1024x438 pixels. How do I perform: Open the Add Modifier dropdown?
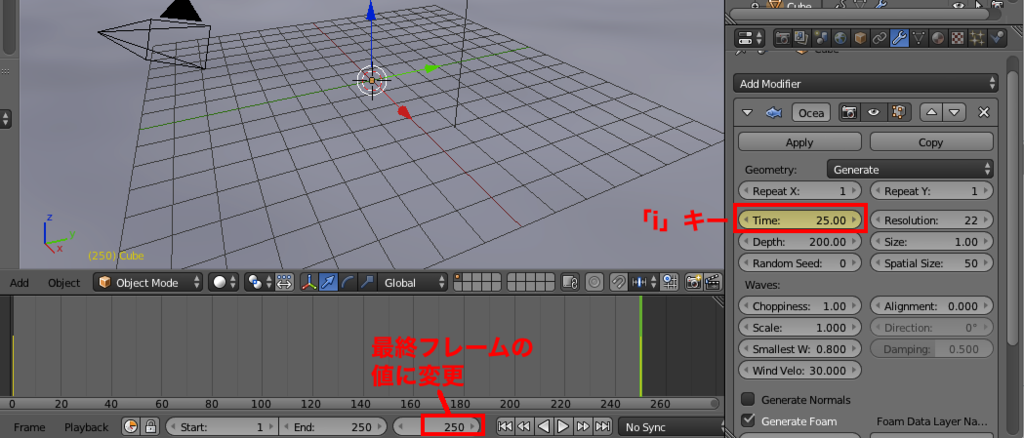click(866, 84)
